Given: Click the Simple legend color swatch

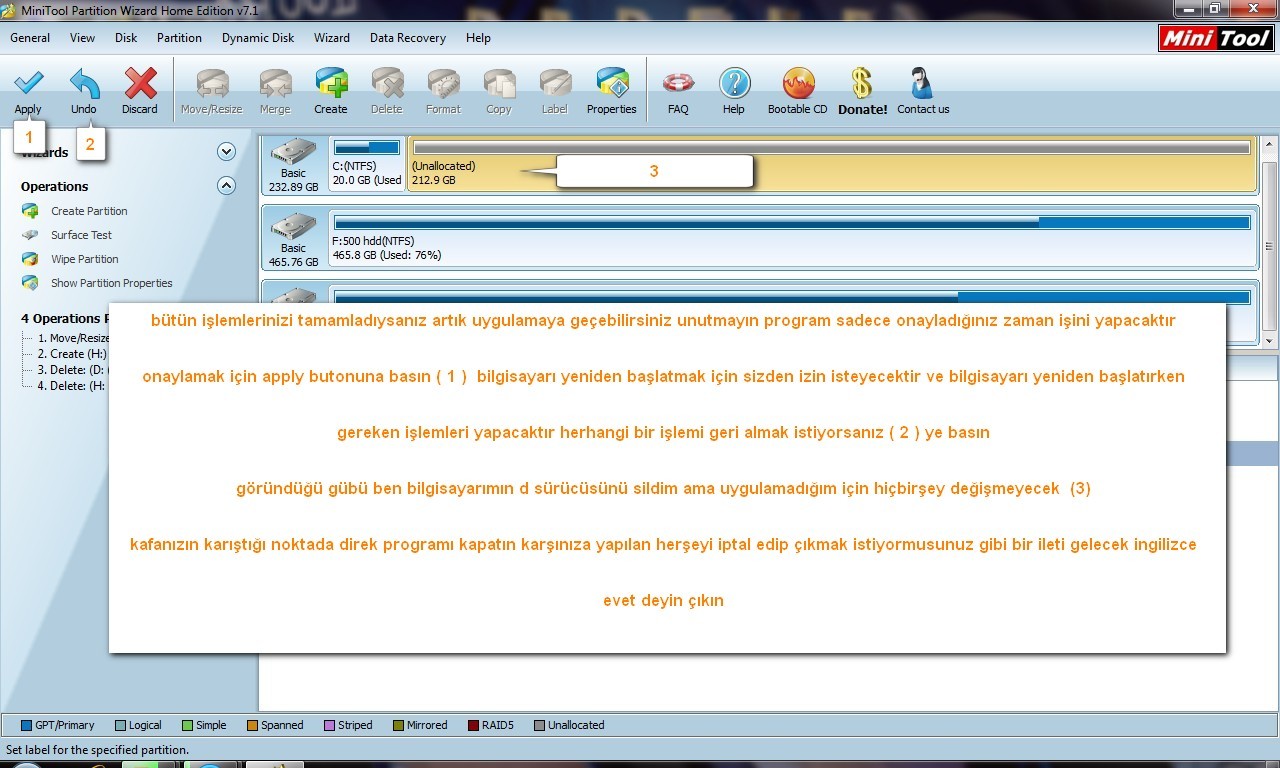Looking at the screenshot, I should click(188, 726).
